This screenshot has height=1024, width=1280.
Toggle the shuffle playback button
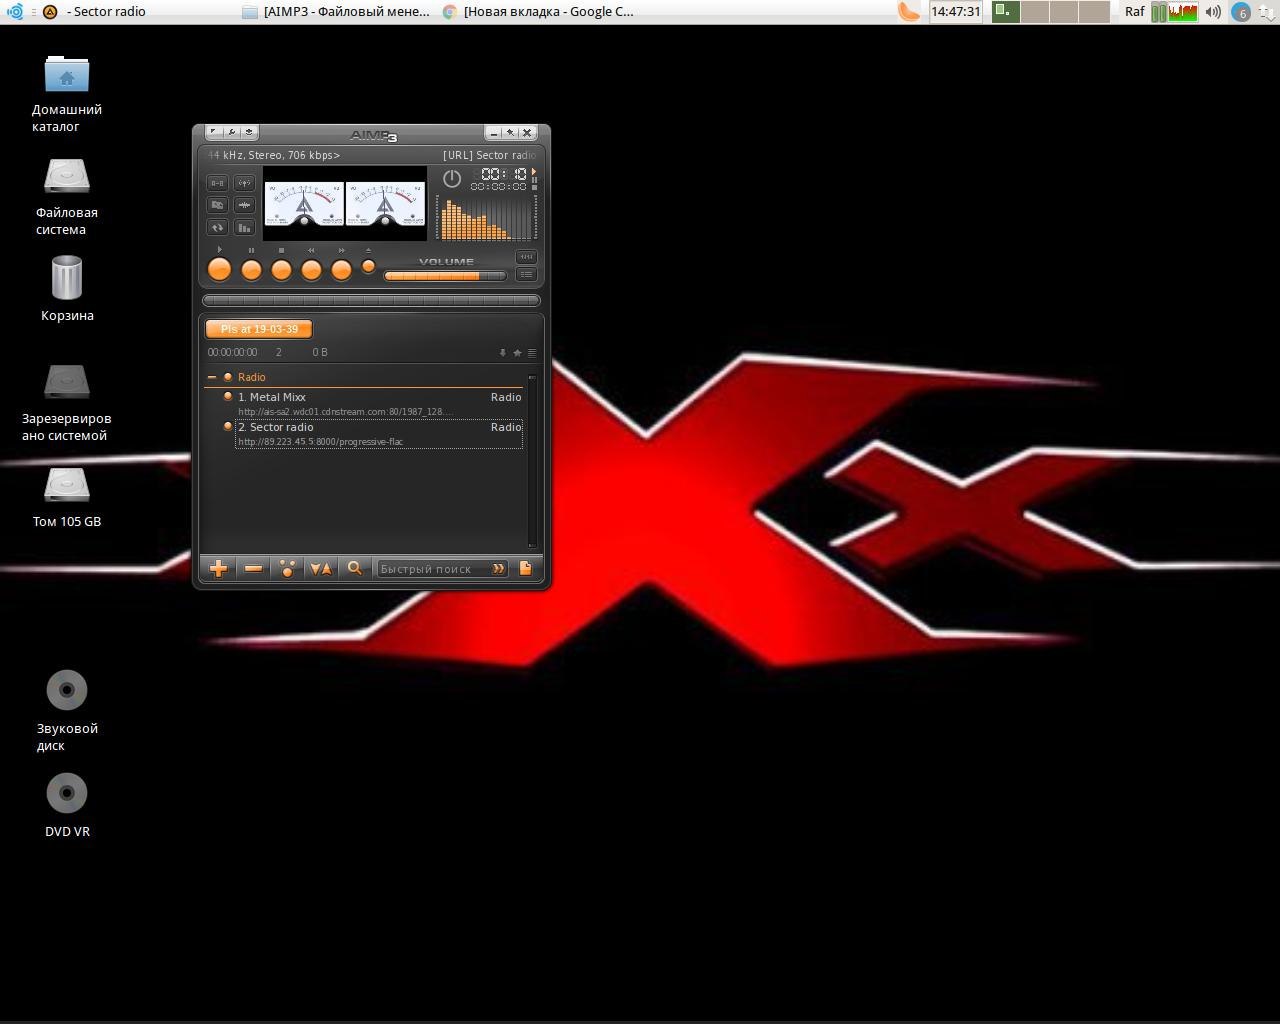tap(217, 205)
